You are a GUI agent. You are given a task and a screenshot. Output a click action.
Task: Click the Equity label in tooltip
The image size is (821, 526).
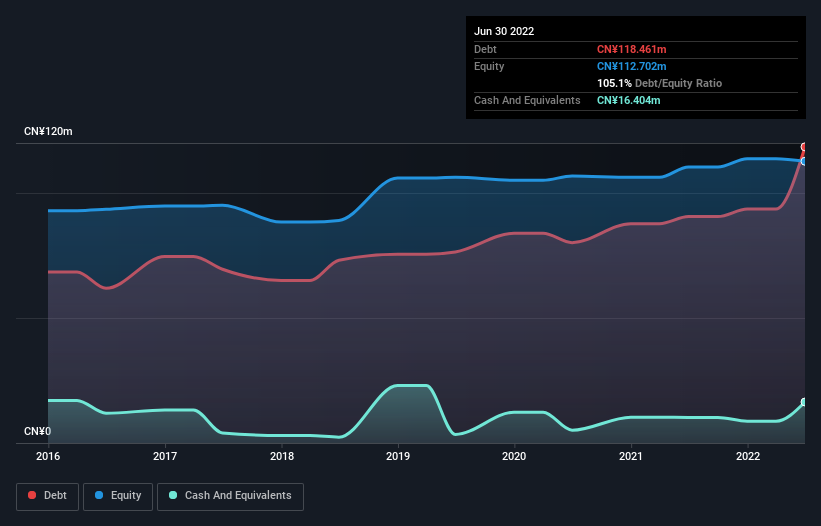[x=489, y=66]
